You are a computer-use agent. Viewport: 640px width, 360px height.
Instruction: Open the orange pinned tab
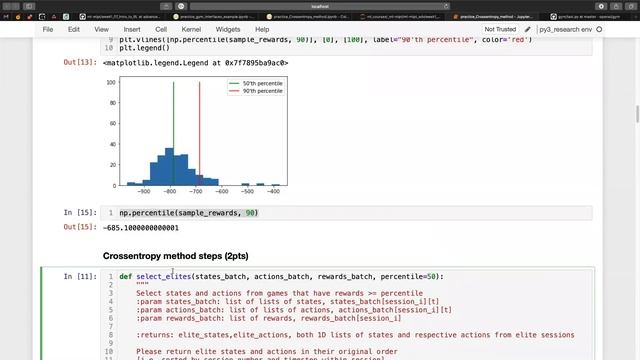click(18, 17)
